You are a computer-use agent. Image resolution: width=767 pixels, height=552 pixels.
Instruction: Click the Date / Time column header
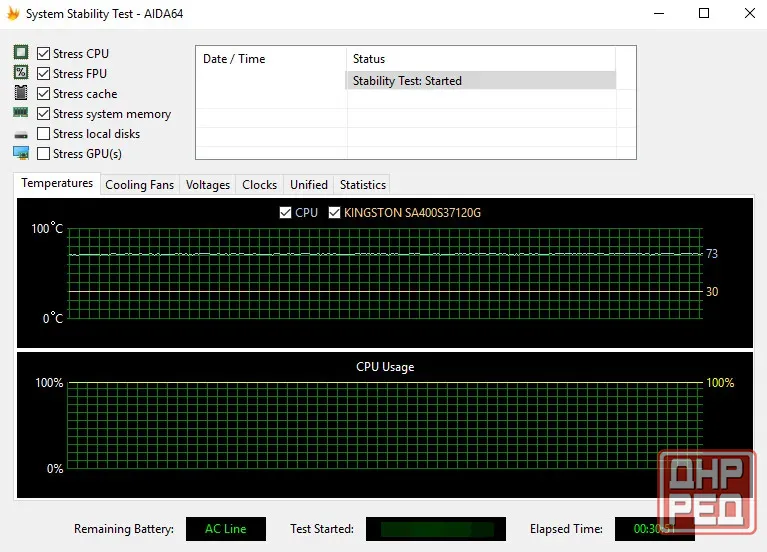271,59
